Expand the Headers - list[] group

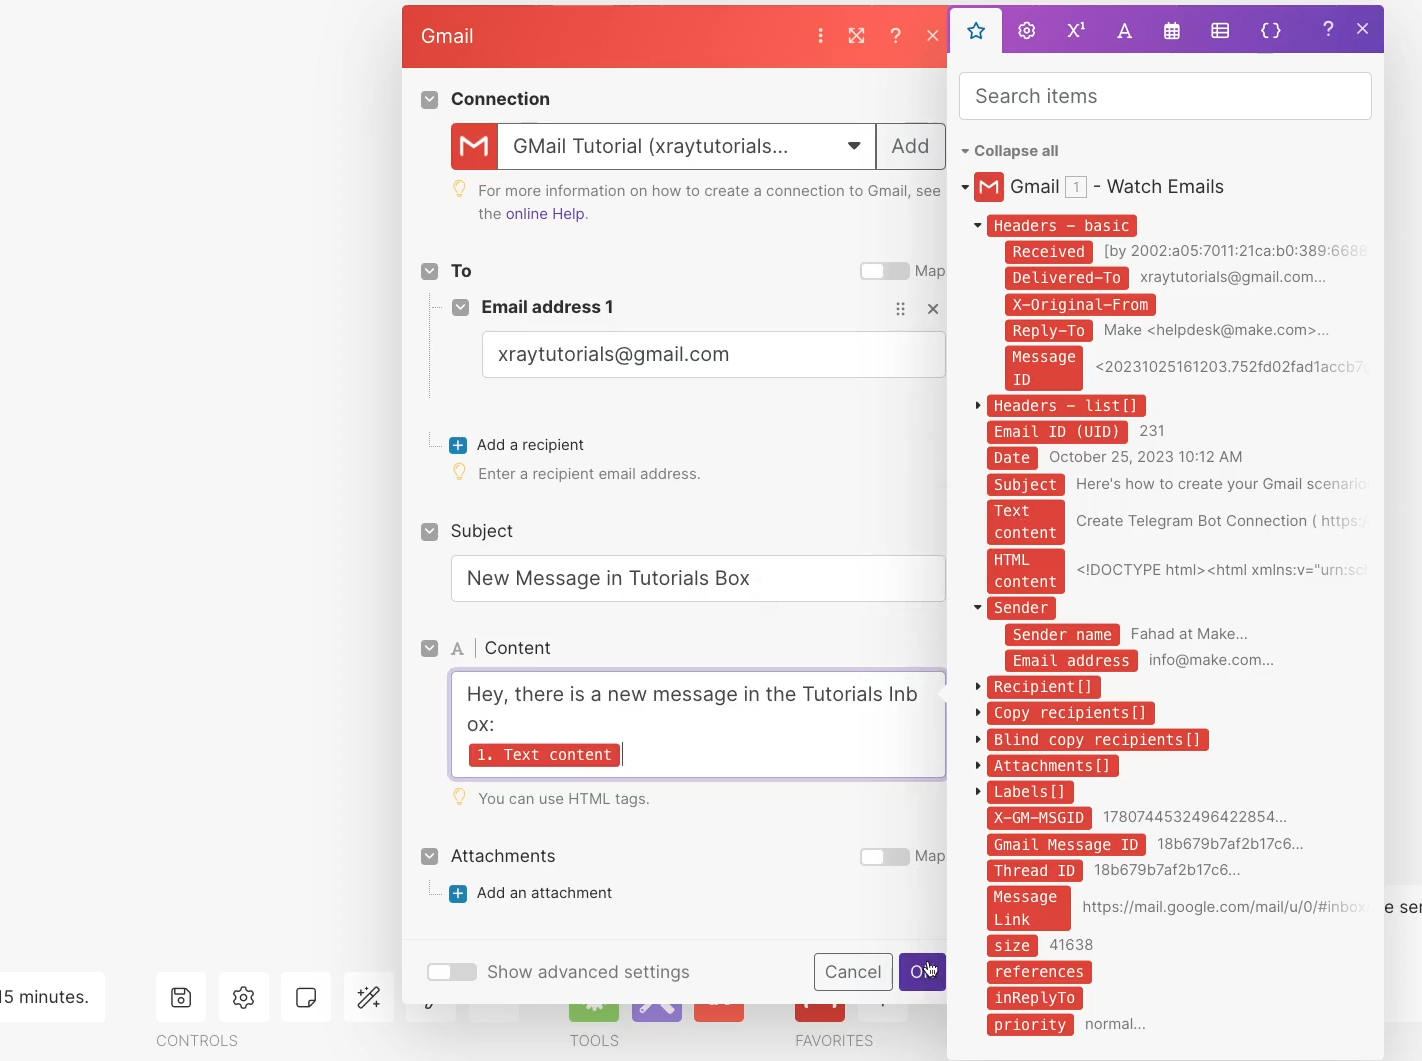(x=978, y=406)
